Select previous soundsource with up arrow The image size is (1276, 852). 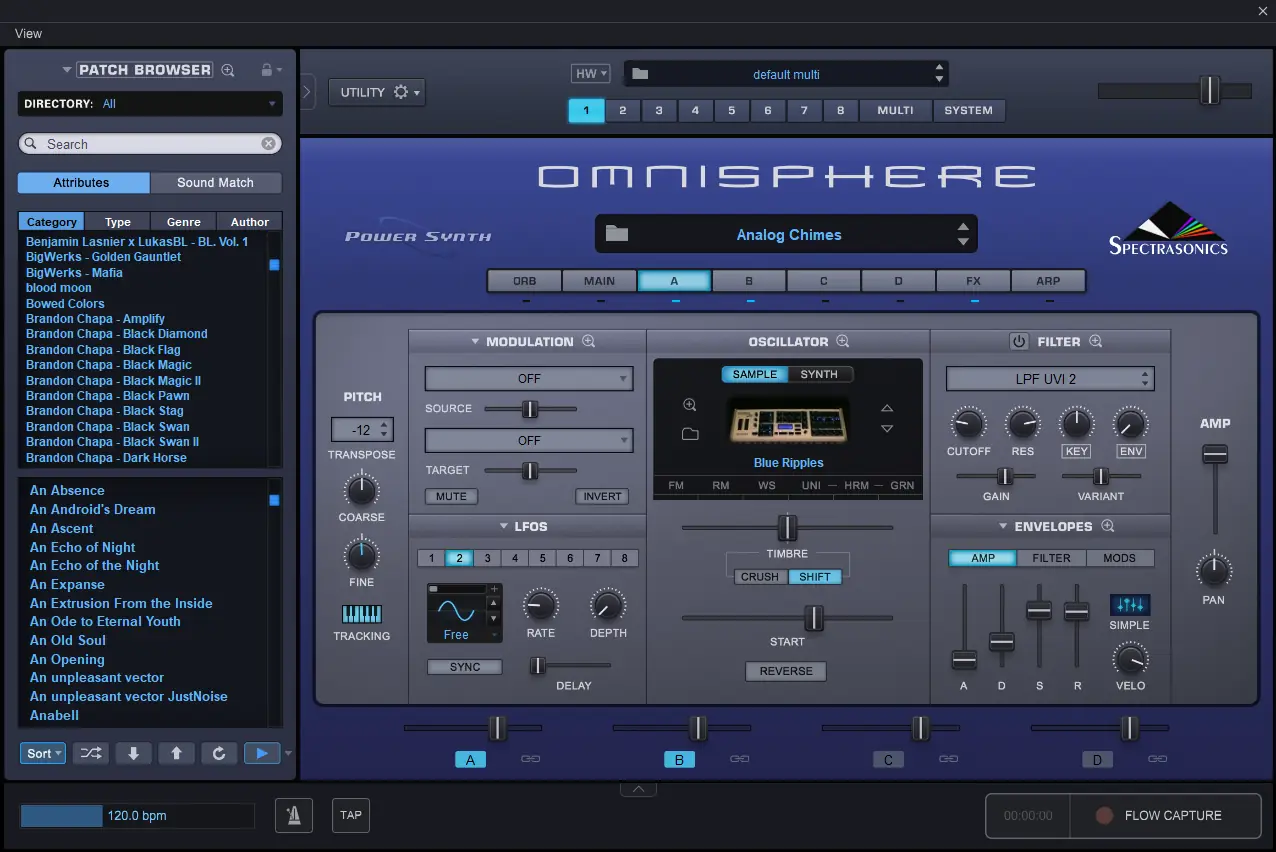click(887, 408)
